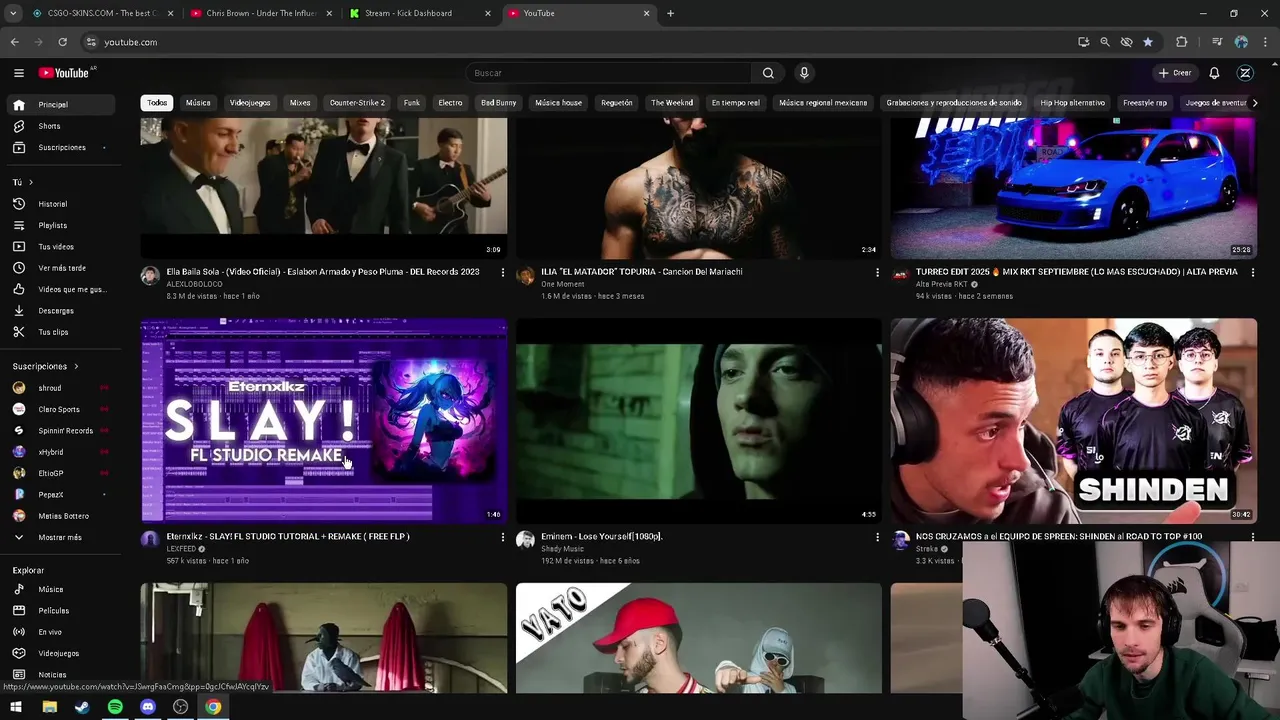Open Alta Previa RKT channel link
This screenshot has height=720, width=1280.
tap(942, 284)
